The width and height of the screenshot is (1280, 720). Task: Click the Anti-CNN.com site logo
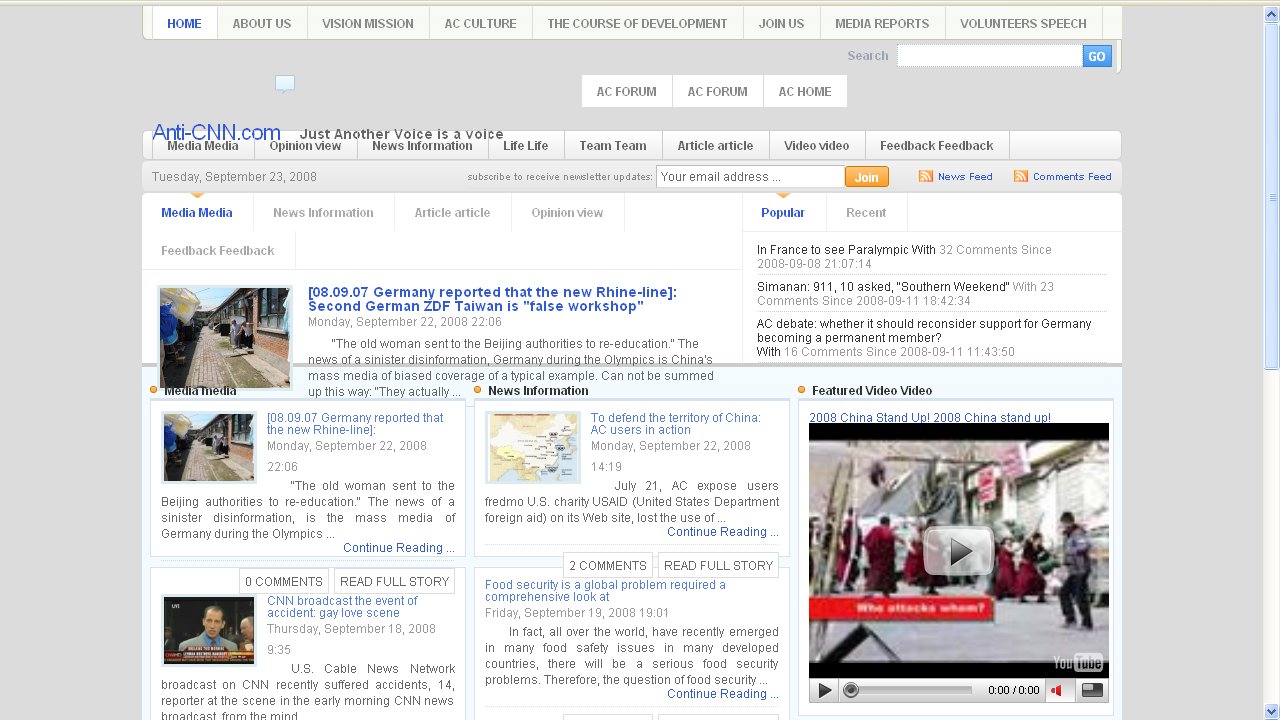point(216,132)
